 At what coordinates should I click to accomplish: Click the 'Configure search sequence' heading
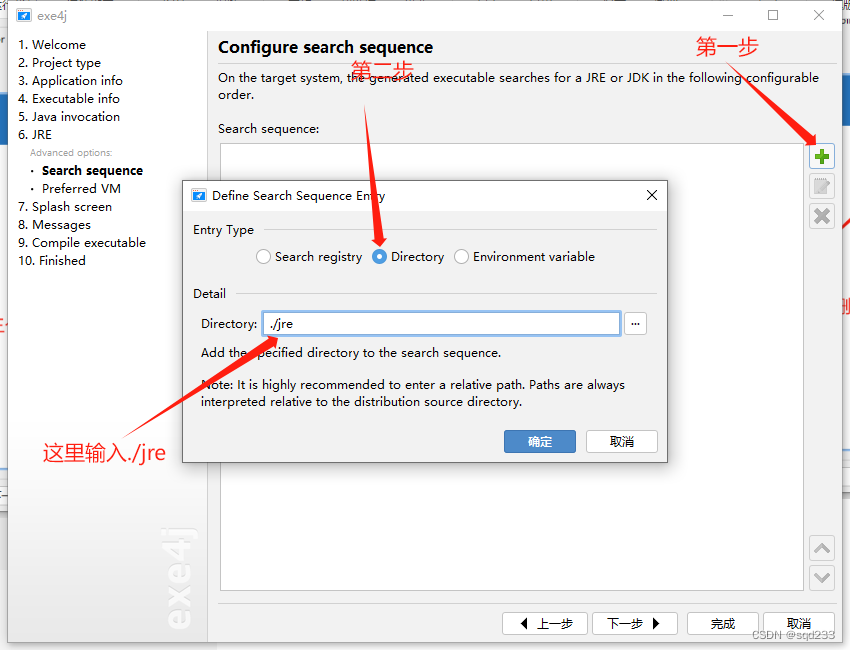coord(325,48)
